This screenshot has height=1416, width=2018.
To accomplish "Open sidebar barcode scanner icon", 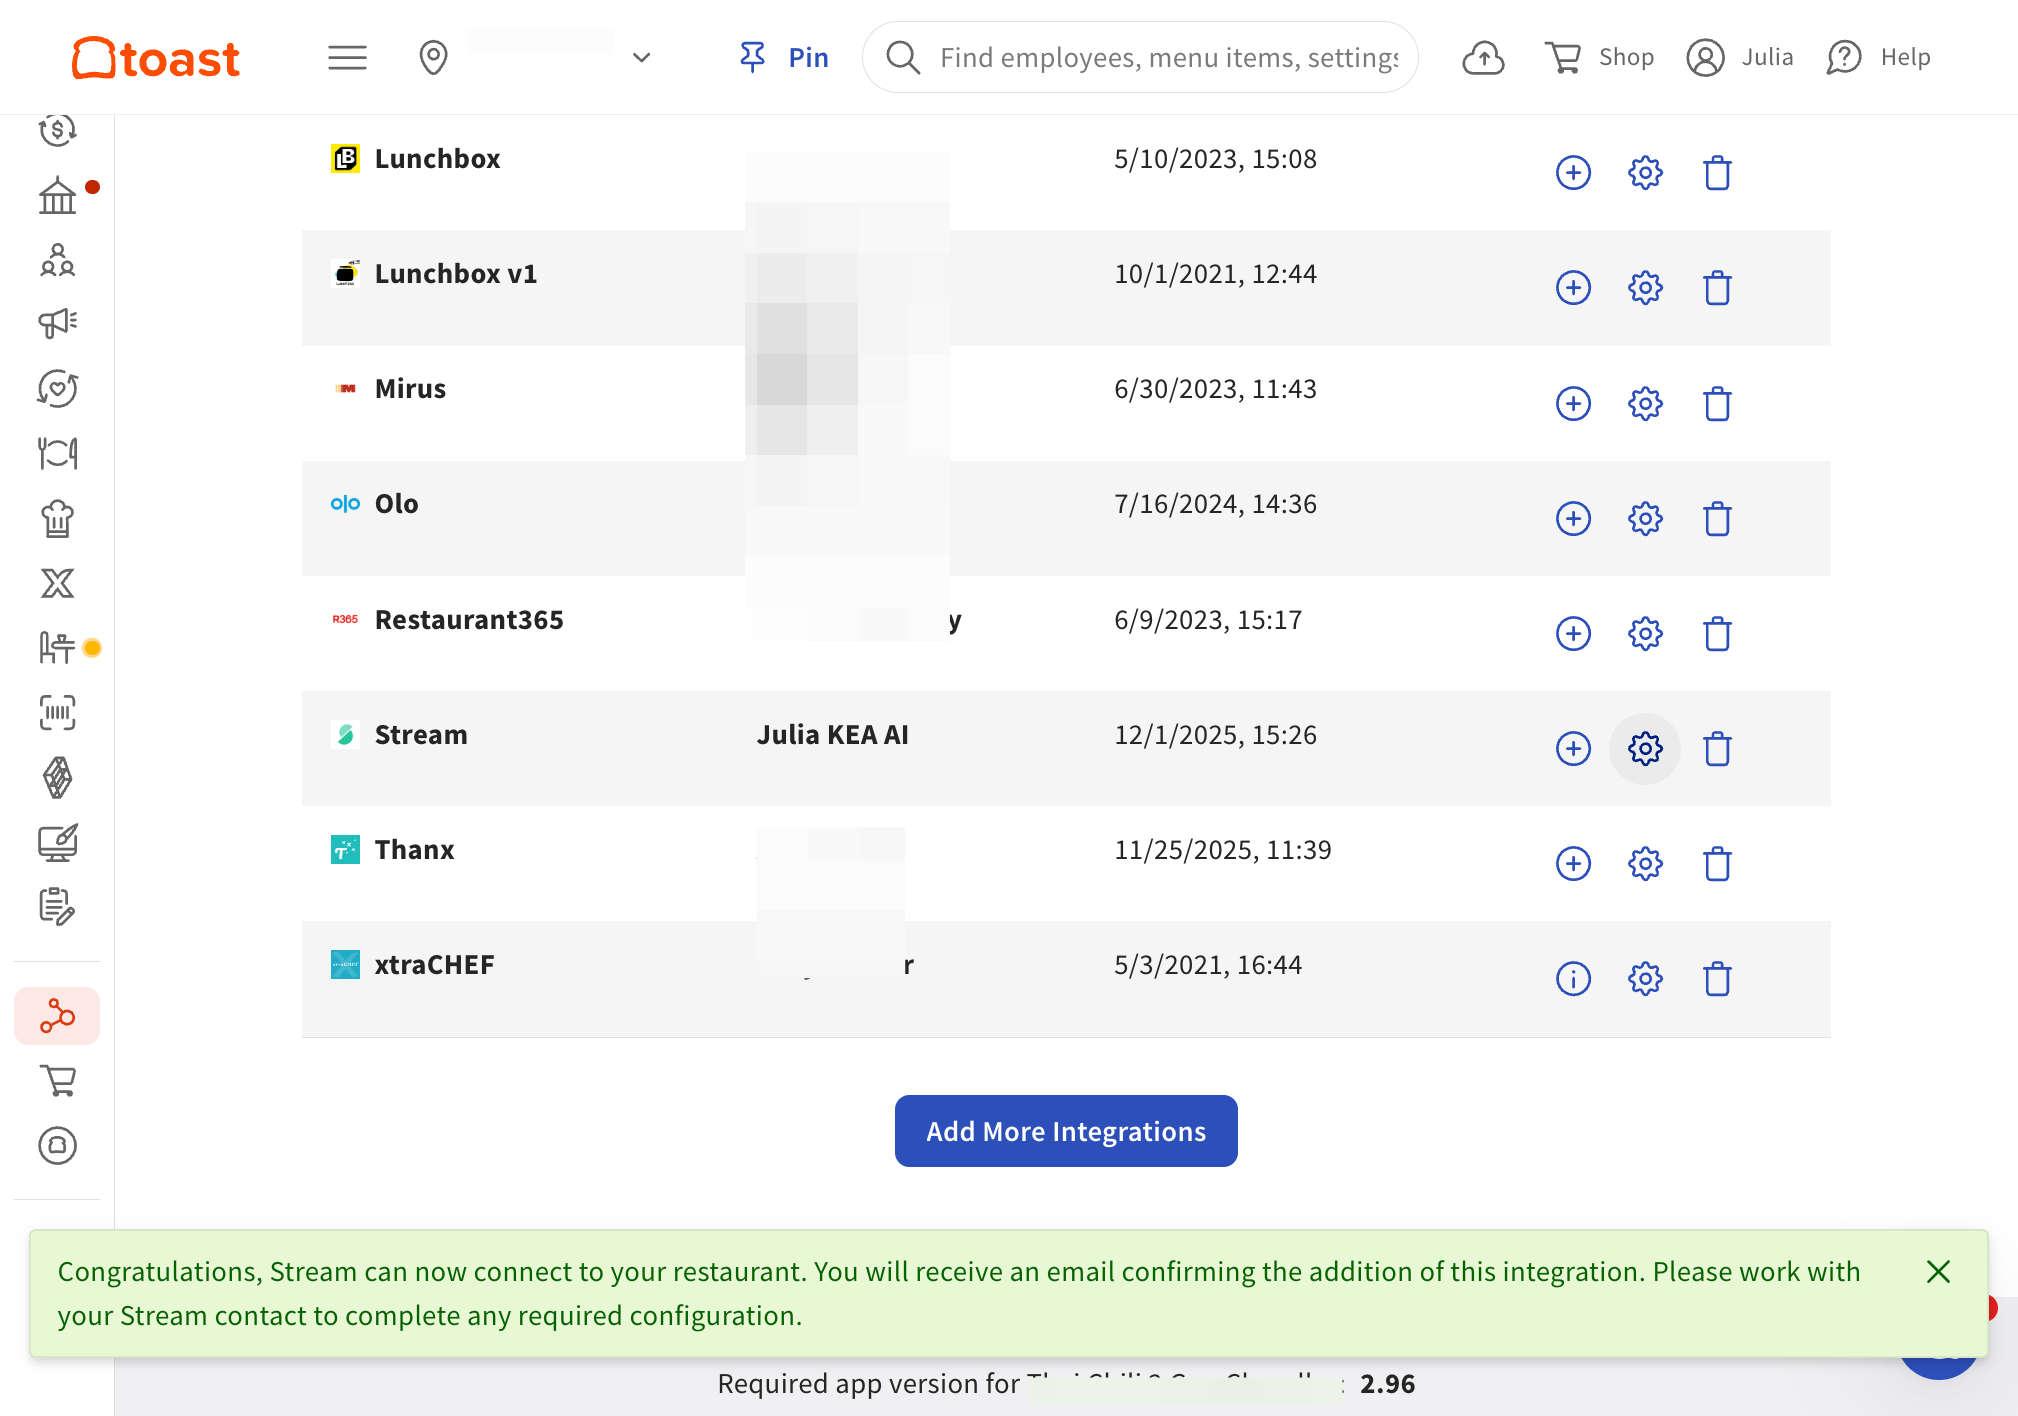I will tap(58, 713).
